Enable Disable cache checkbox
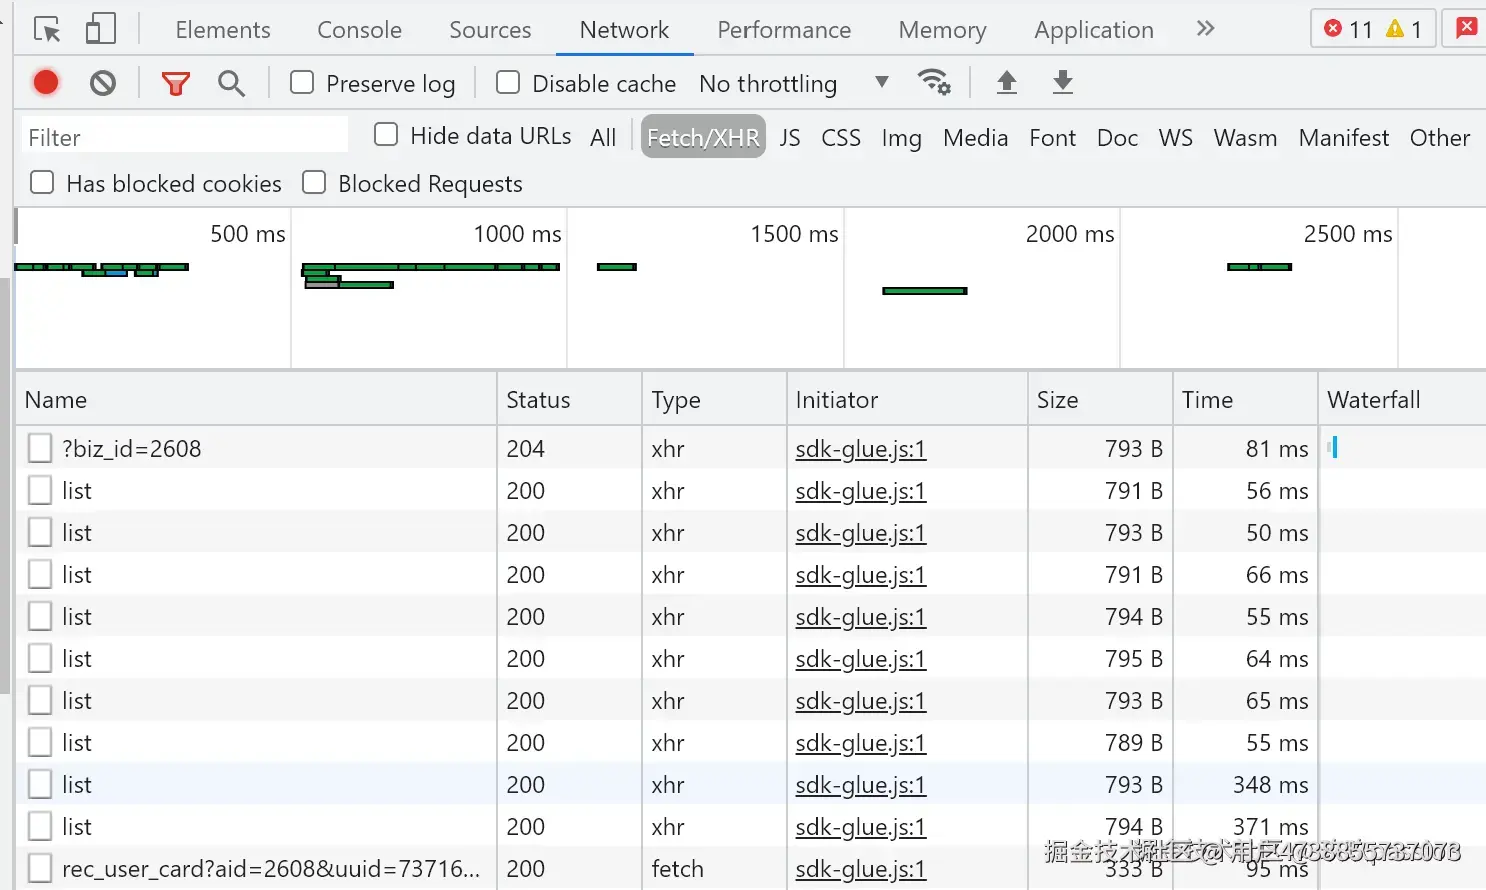Screen dimensions: 1486x890 [x=508, y=82]
